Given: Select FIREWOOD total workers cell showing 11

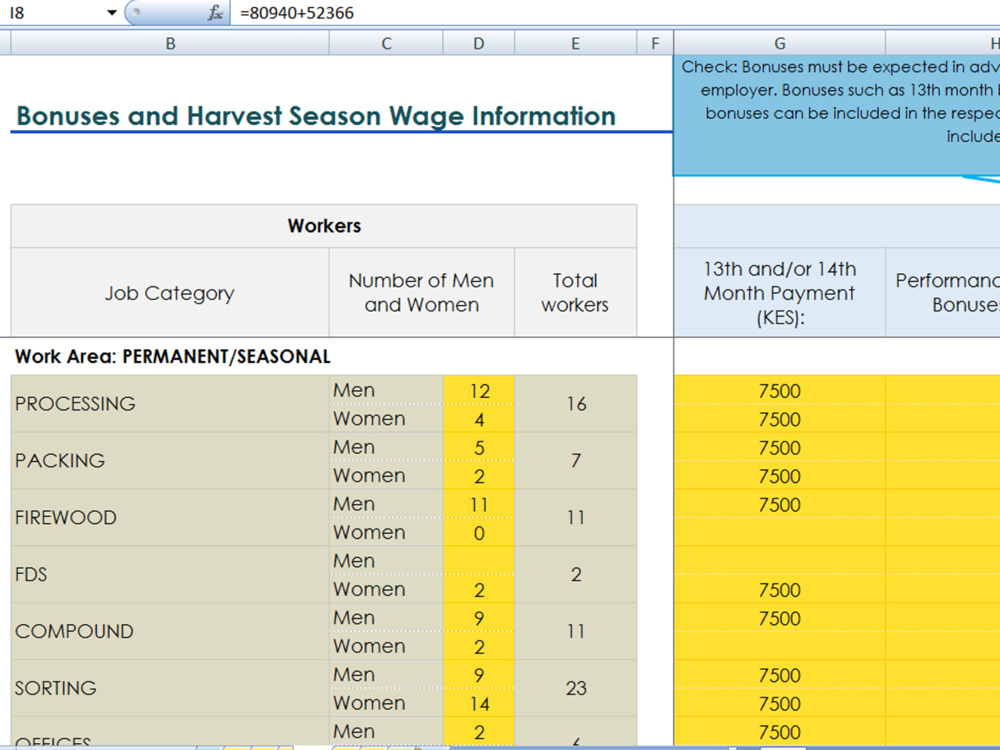Looking at the screenshot, I should 575,517.
